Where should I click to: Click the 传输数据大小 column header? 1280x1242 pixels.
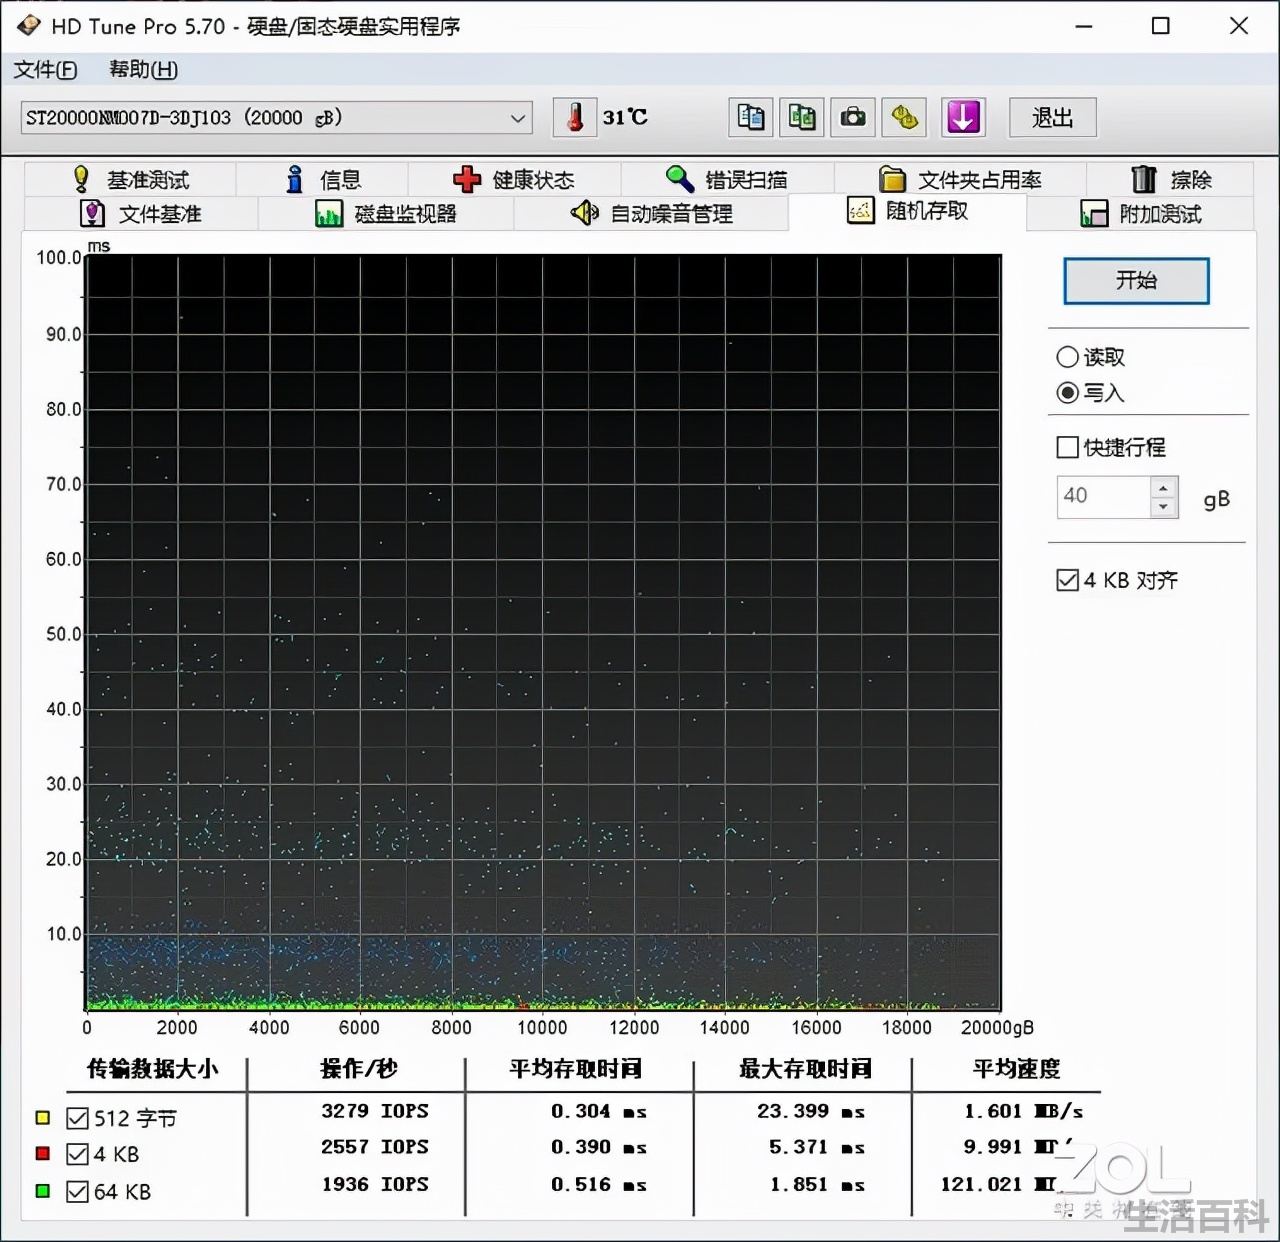point(152,1069)
